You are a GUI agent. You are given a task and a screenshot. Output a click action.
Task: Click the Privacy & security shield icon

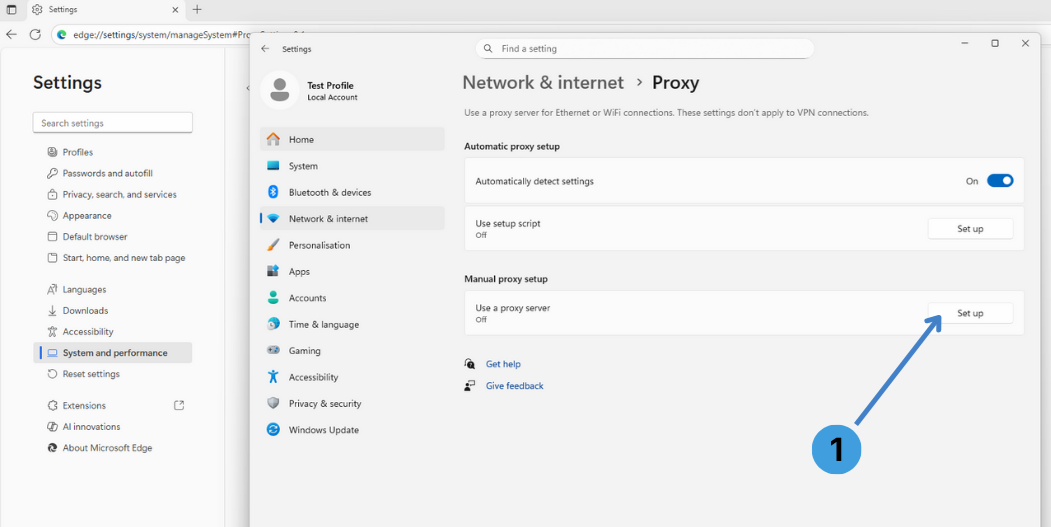pos(273,404)
